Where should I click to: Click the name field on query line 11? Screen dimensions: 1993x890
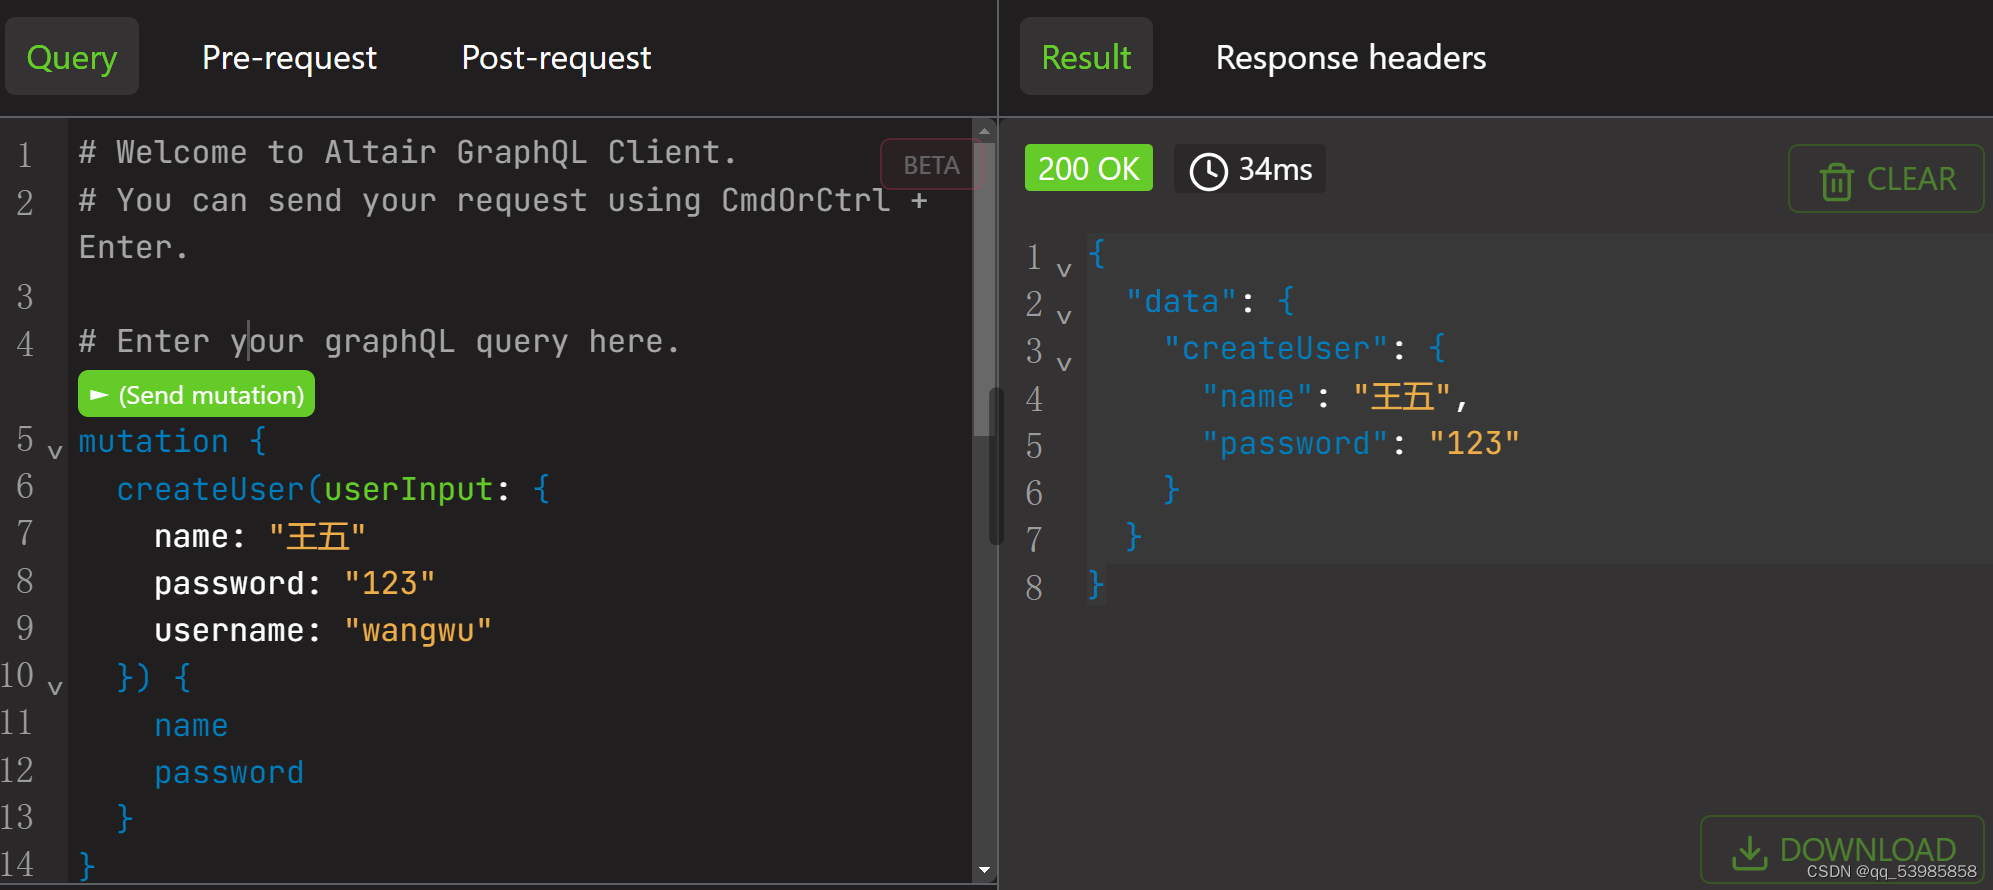(x=191, y=725)
